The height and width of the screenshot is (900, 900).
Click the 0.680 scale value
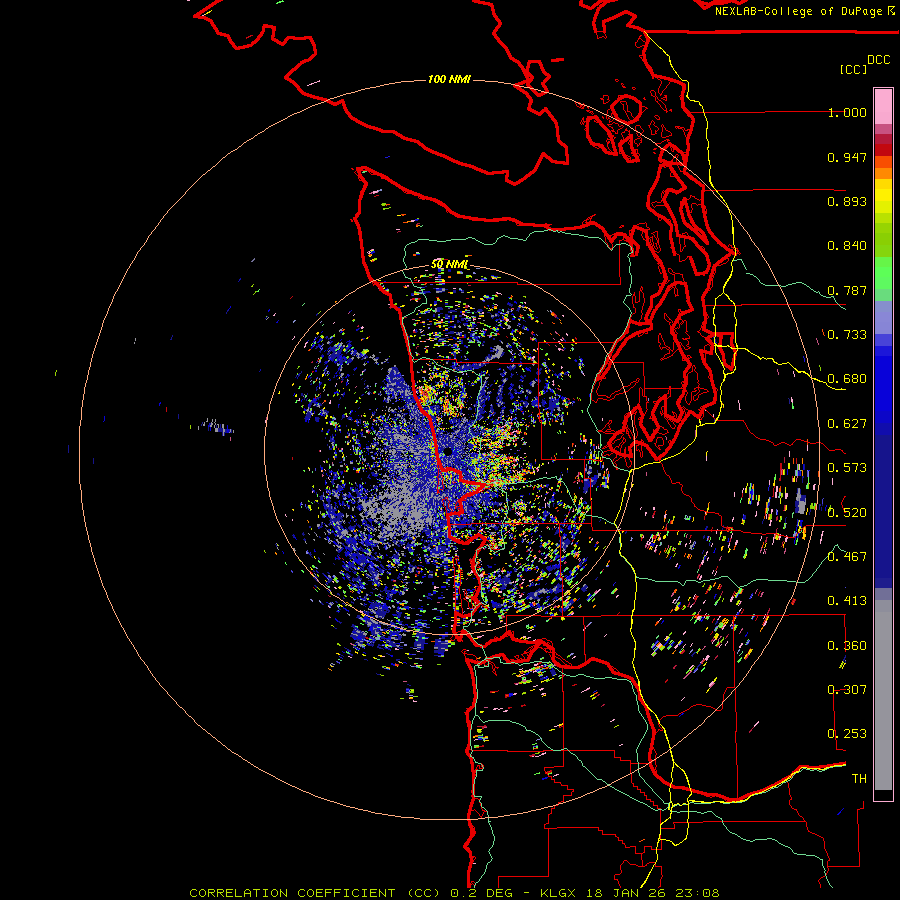point(847,379)
